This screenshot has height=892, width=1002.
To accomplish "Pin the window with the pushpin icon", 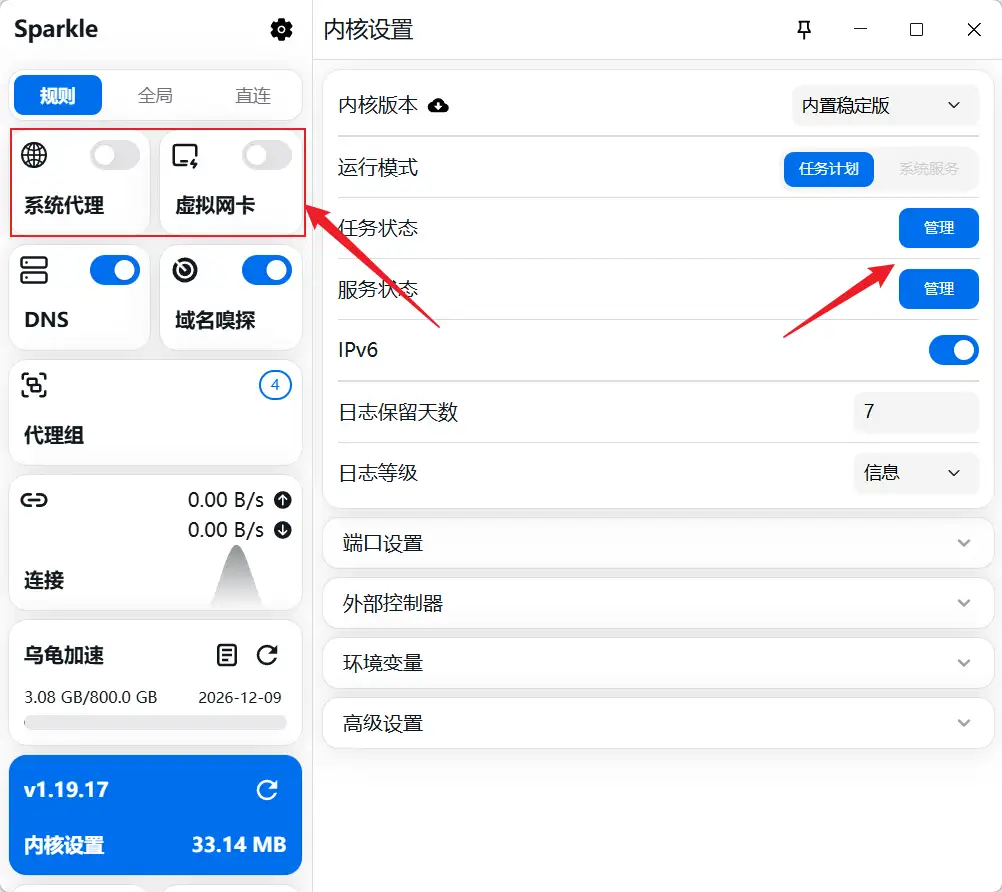I will (804, 30).
